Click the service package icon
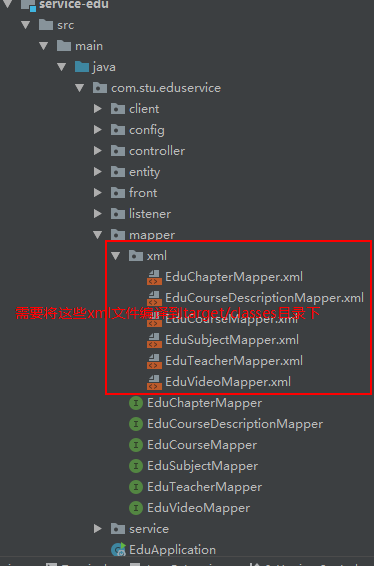This screenshot has height=566, width=374. pyautogui.click(x=118, y=528)
